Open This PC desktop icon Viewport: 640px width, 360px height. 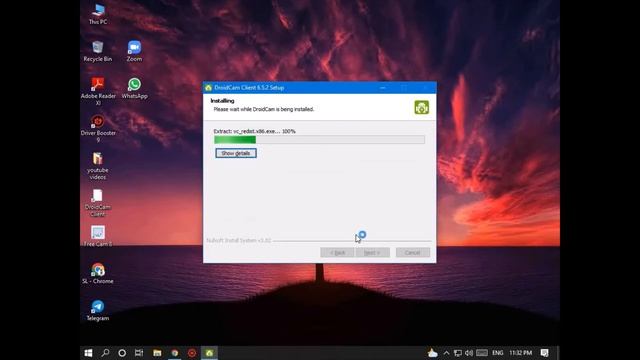click(x=98, y=14)
